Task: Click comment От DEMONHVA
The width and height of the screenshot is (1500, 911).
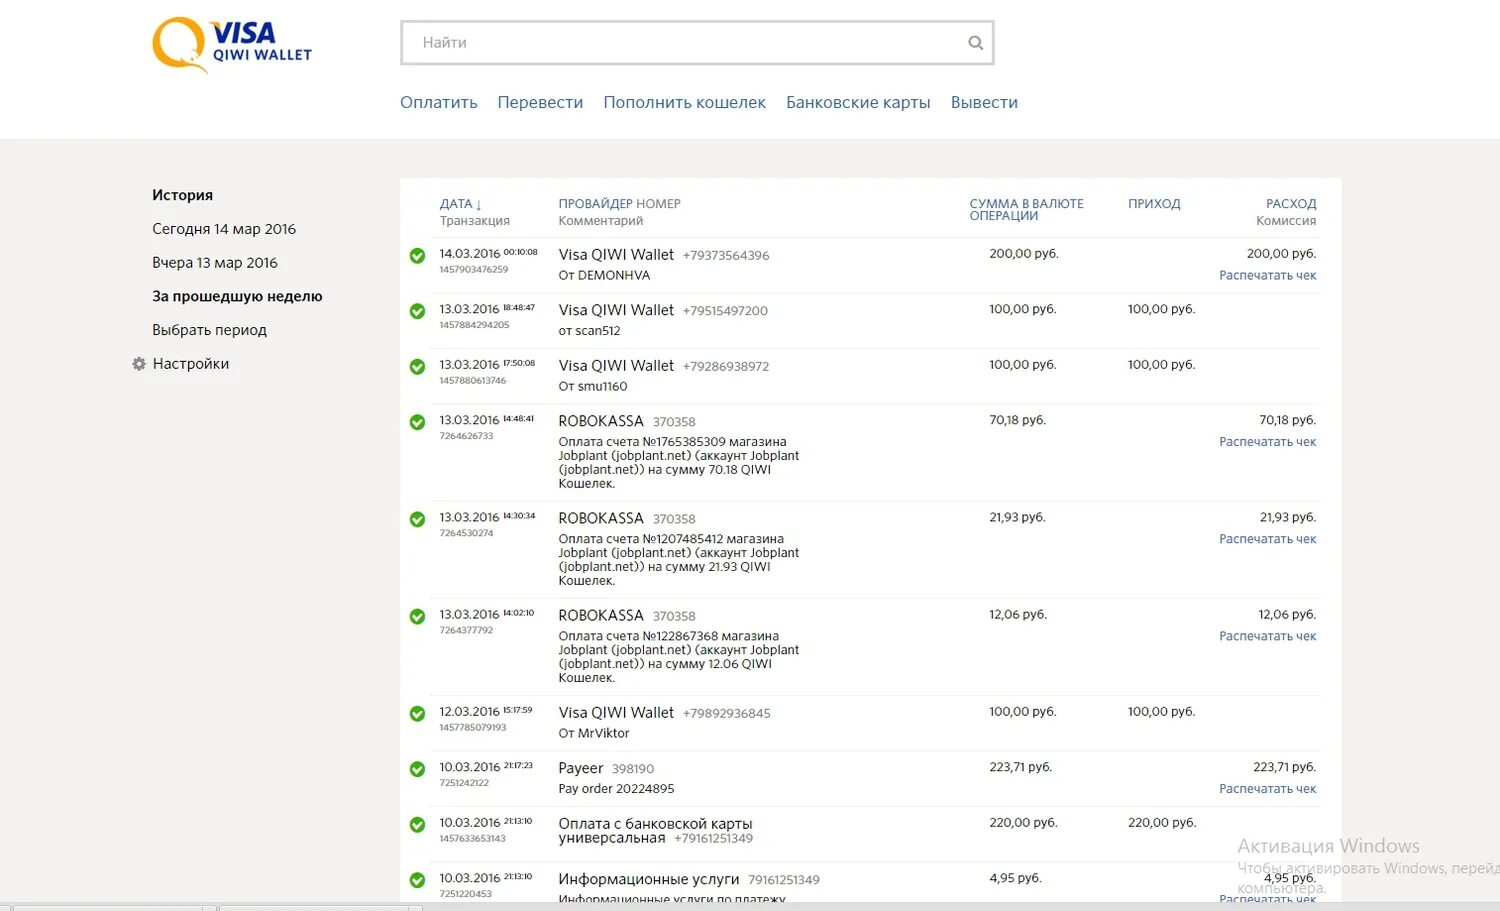Action: tap(604, 275)
